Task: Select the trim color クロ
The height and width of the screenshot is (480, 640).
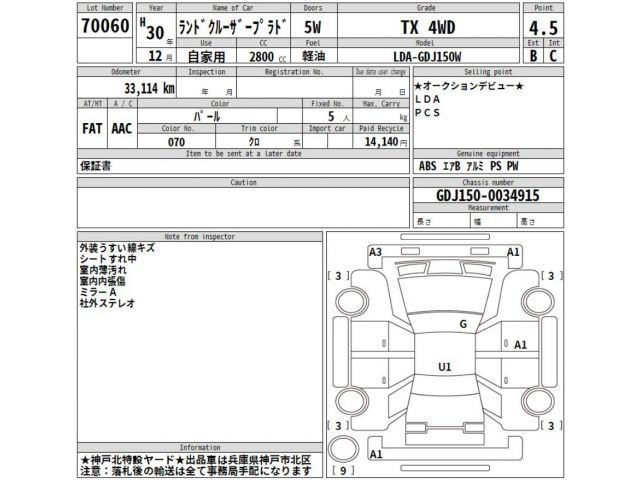Action: [x=254, y=142]
